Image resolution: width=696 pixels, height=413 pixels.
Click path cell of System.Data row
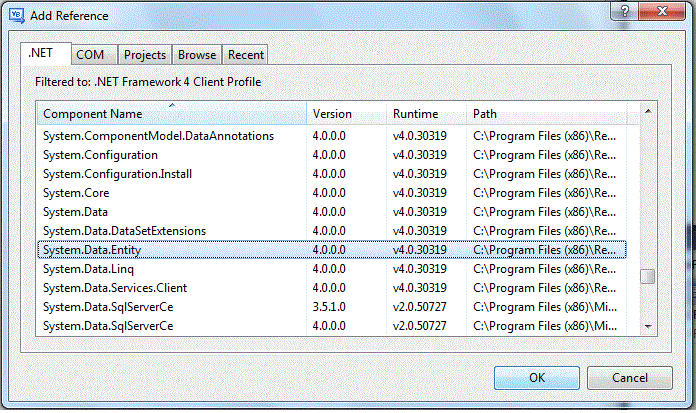pyautogui.click(x=545, y=212)
